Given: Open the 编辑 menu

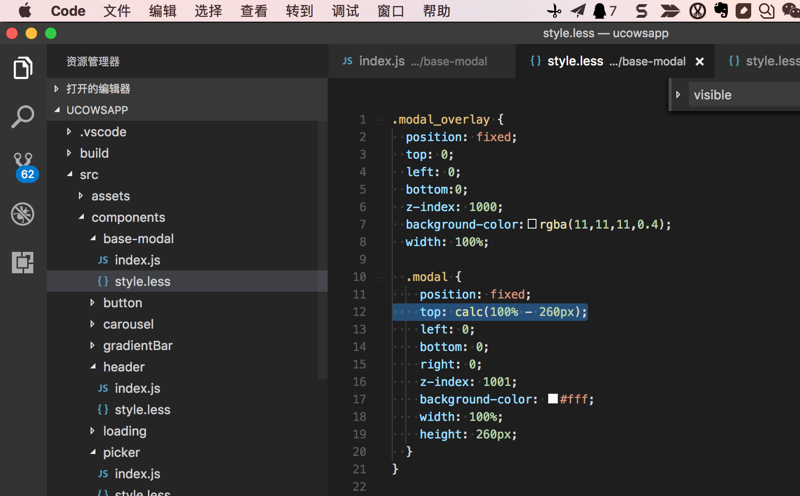Looking at the screenshot, I should pyautogui.click(x=163, y=11).
